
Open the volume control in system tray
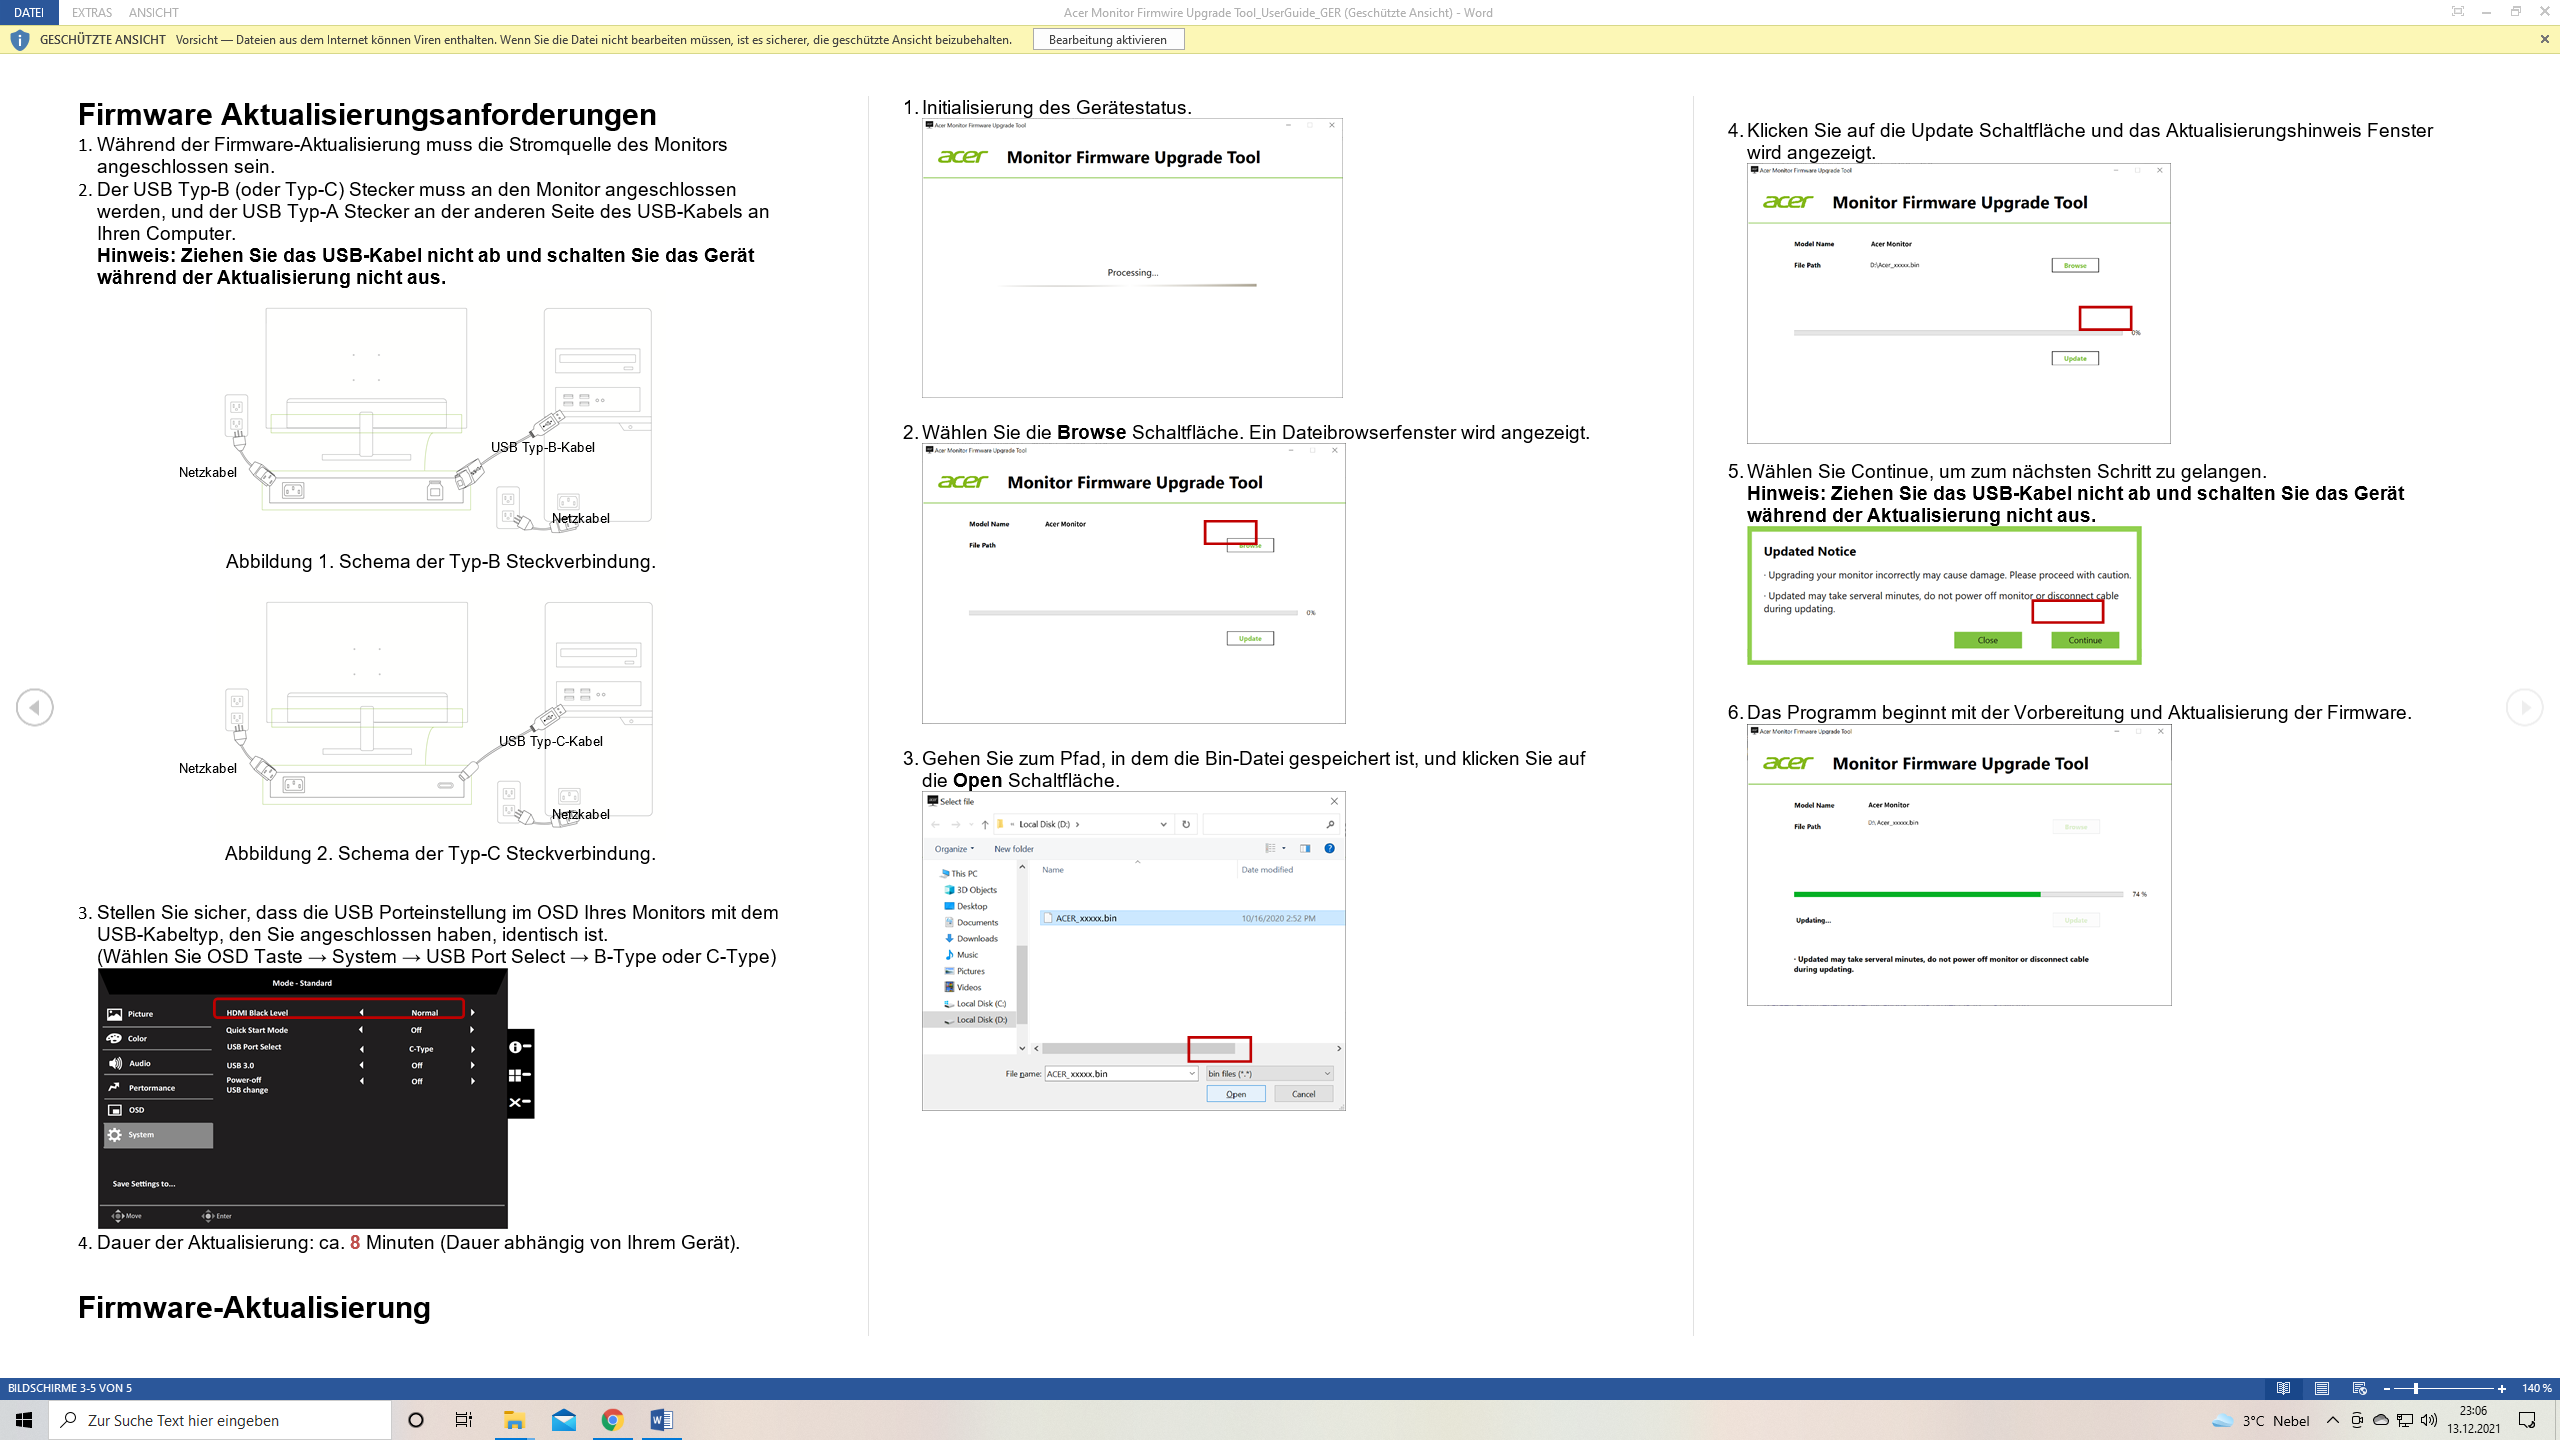coord(2428,1420)
